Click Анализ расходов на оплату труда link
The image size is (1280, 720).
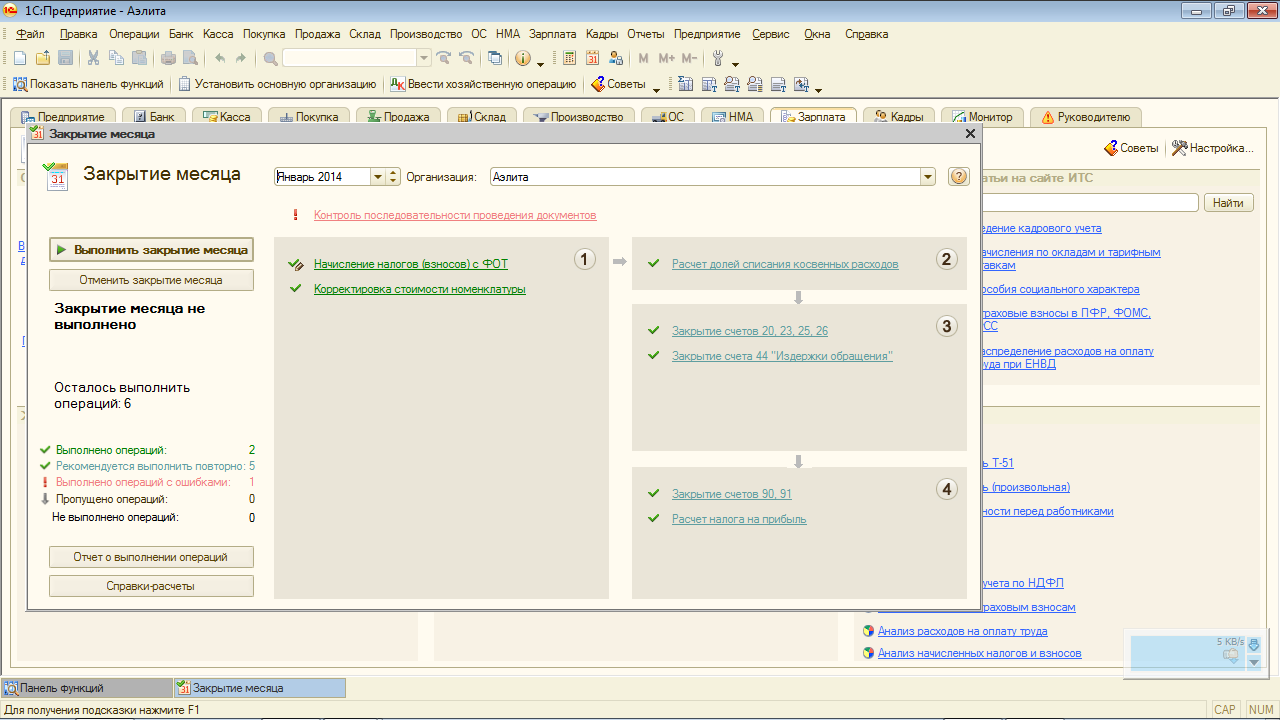963,631
